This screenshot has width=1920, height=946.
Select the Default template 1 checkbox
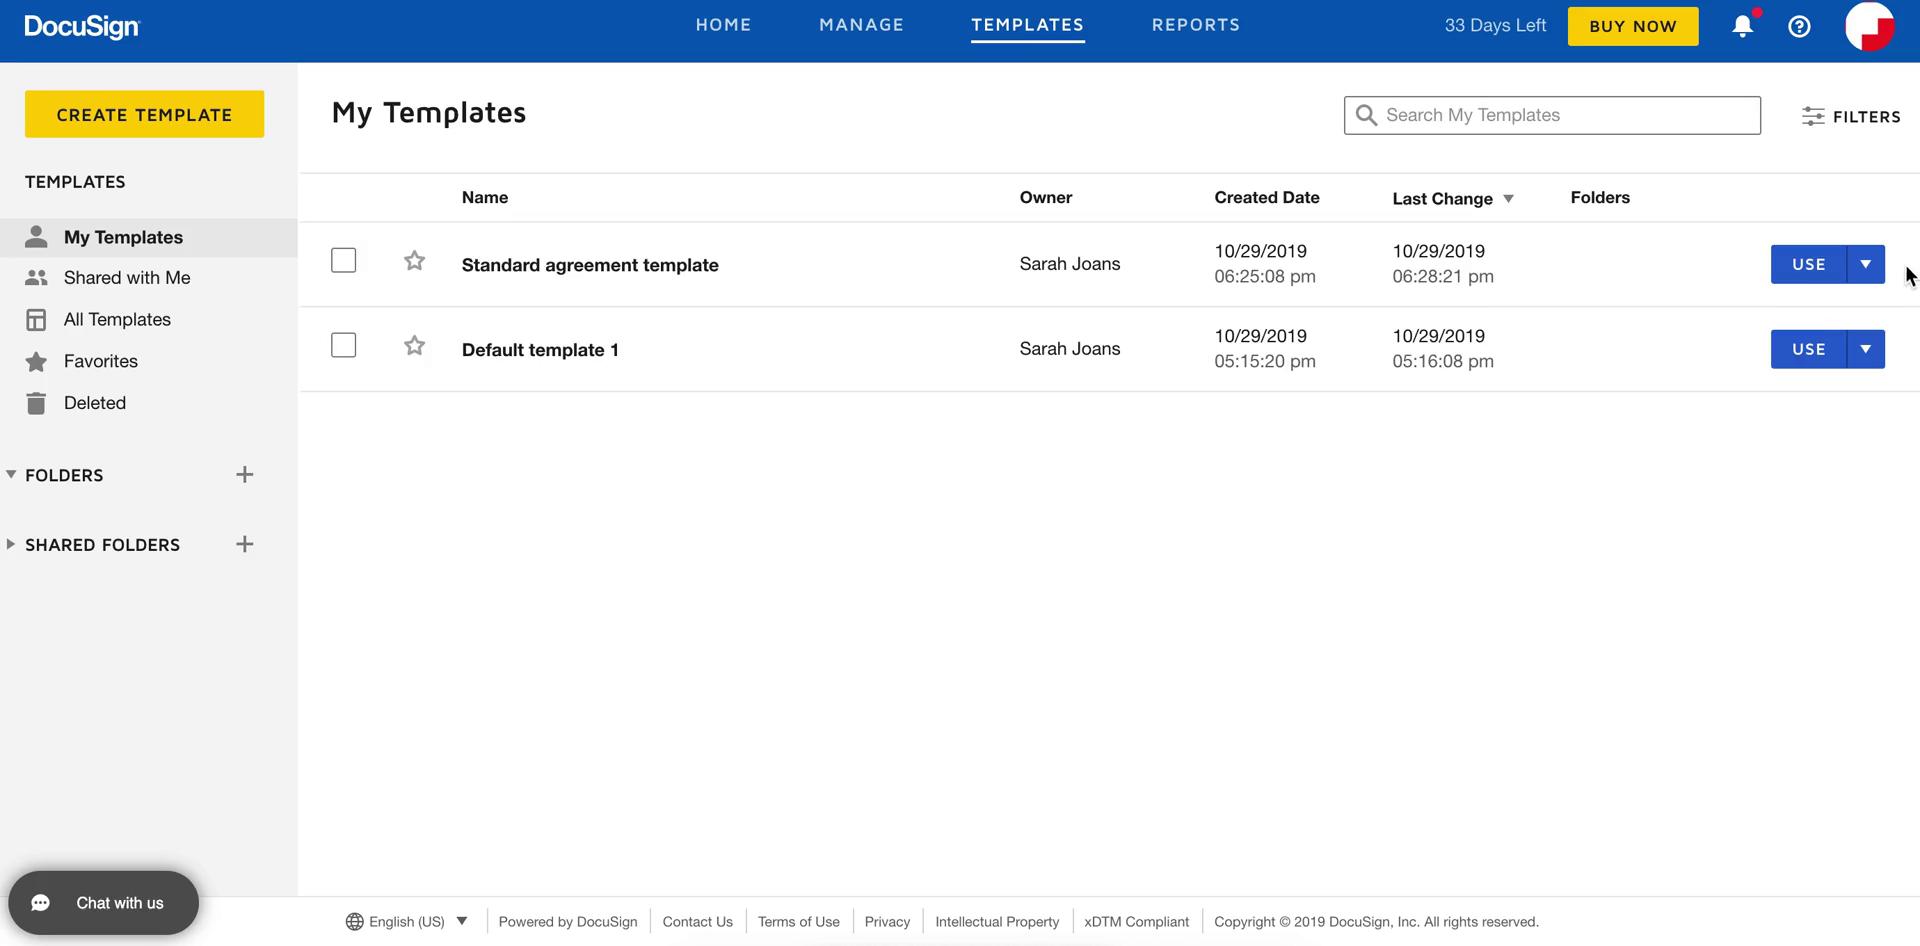click(x=343, y=345)
